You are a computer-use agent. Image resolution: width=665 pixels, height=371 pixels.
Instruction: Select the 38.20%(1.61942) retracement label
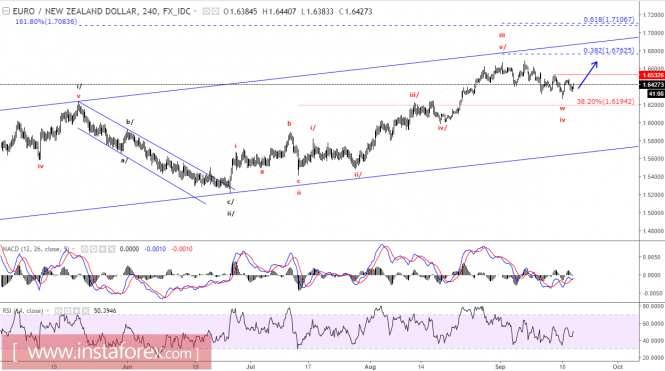pyautogui.click(x=606, y=101)
